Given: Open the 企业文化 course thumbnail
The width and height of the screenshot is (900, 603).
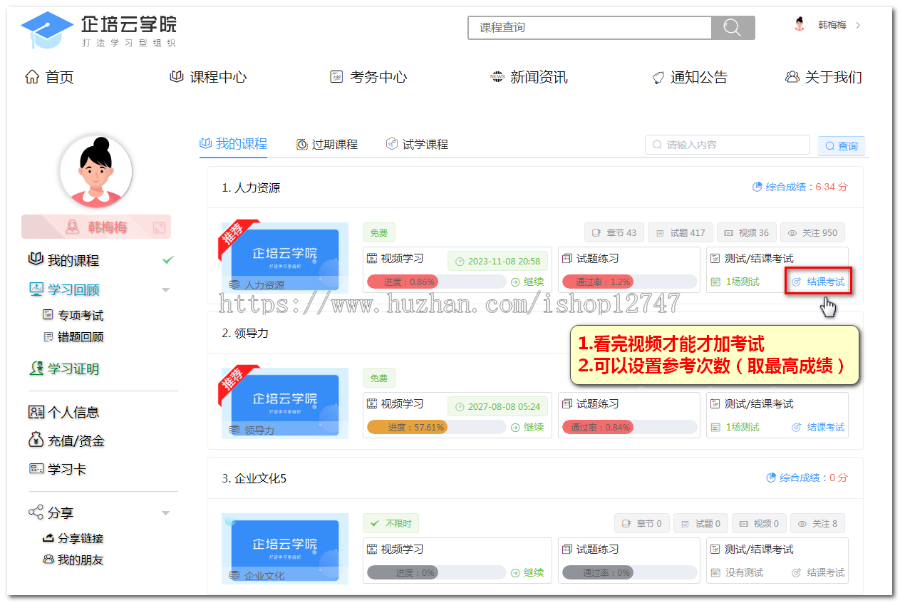Looking at the screenshot, I should click(285, 548).
